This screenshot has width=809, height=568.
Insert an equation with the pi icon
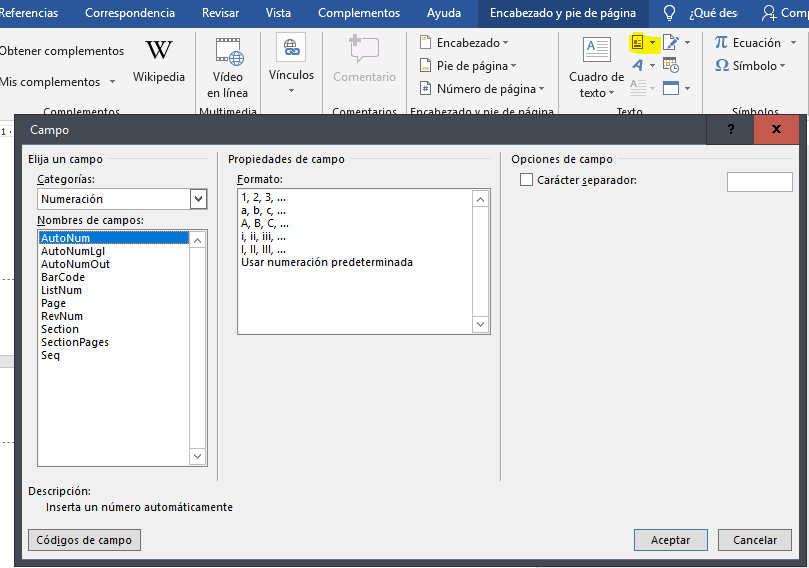[x=721, y=42]
